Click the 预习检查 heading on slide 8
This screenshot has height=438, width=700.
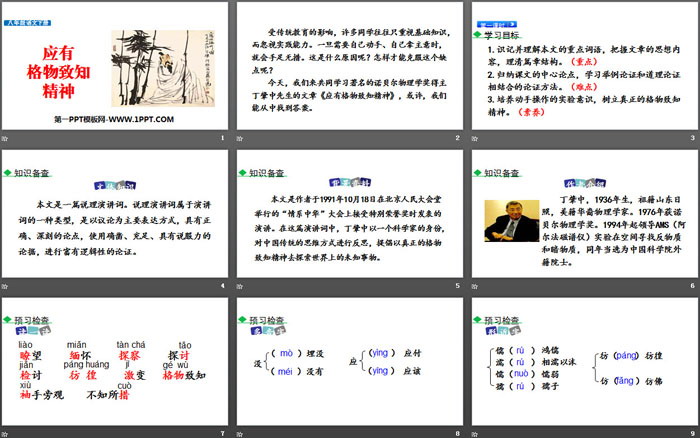268,318
